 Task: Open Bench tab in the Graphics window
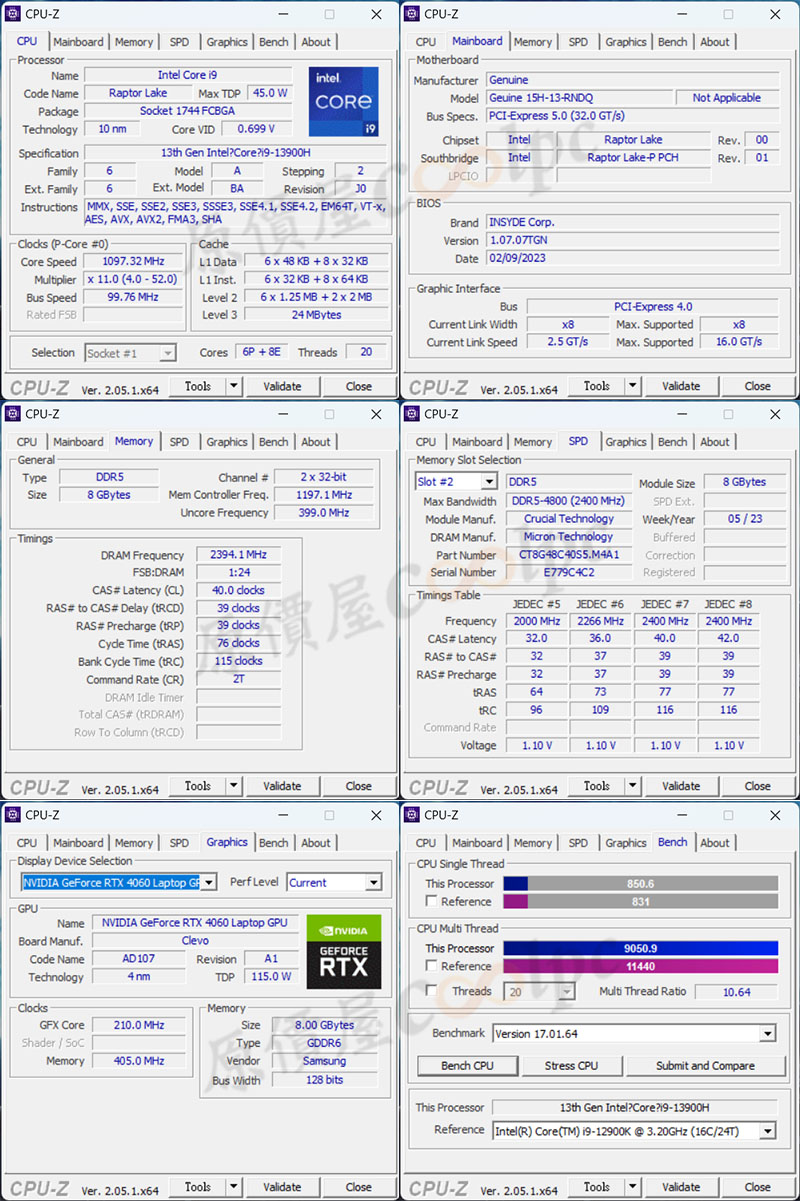pos(273,843)
